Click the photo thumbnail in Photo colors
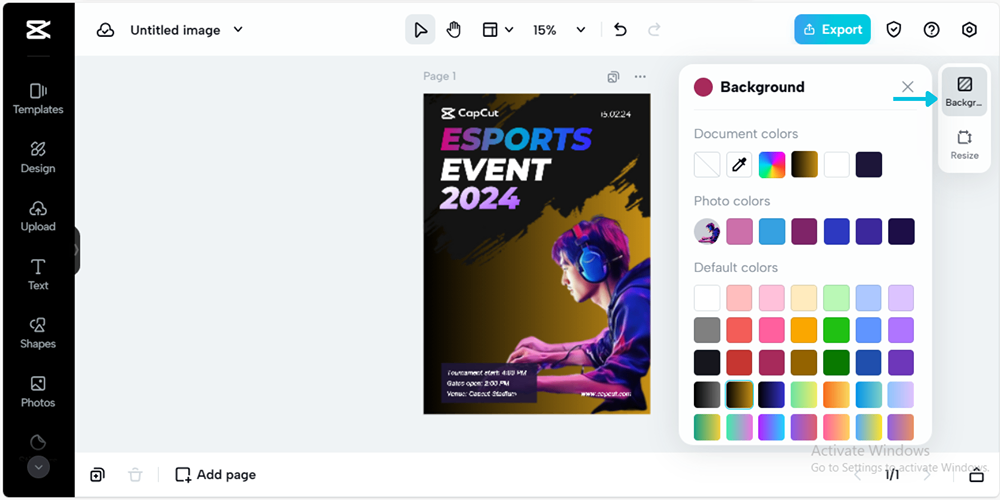The image size is (1000, 500). click(707, 232)
